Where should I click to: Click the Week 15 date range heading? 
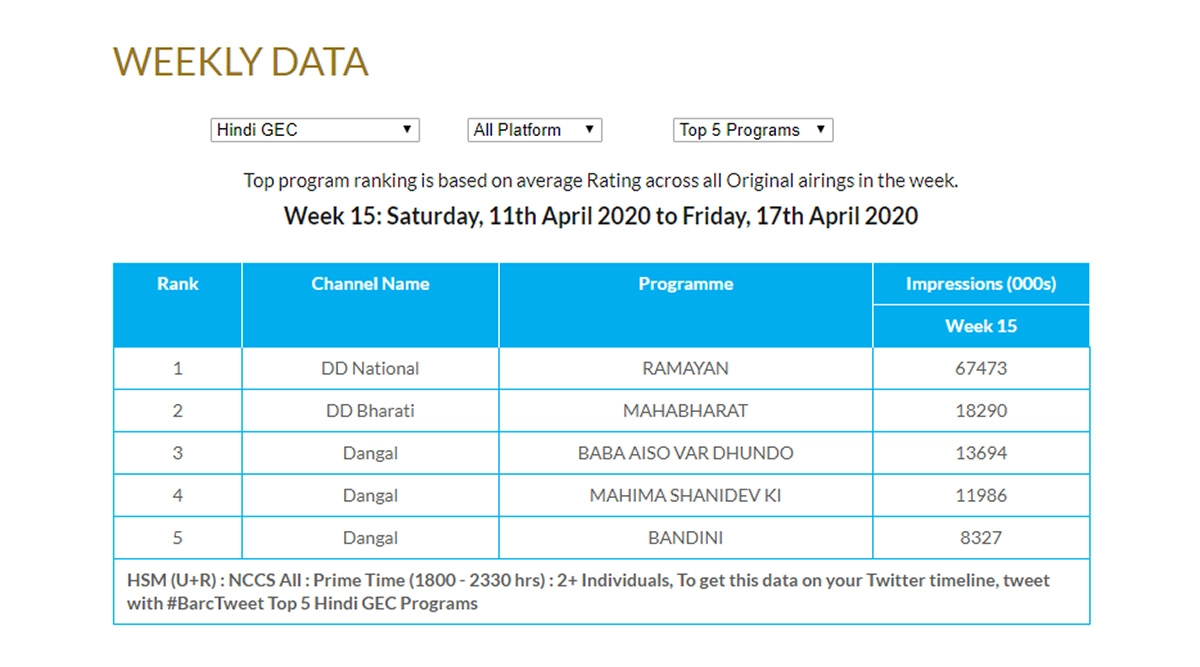click(x=601, y=216)
